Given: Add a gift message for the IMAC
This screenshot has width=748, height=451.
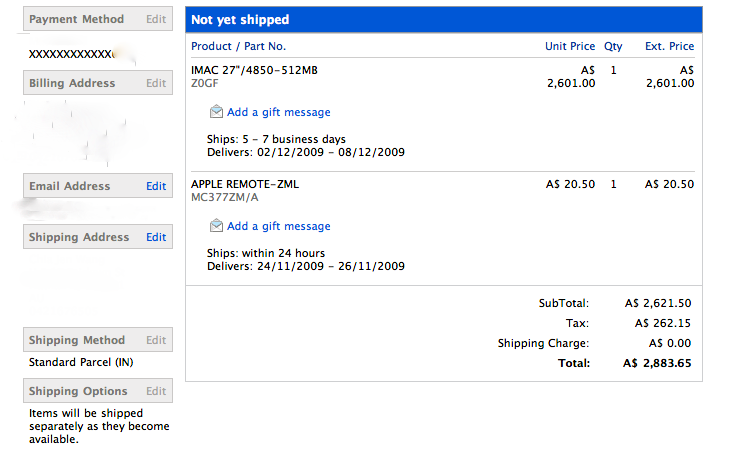Looking at the screenshot, I should (x=278, y=113).
